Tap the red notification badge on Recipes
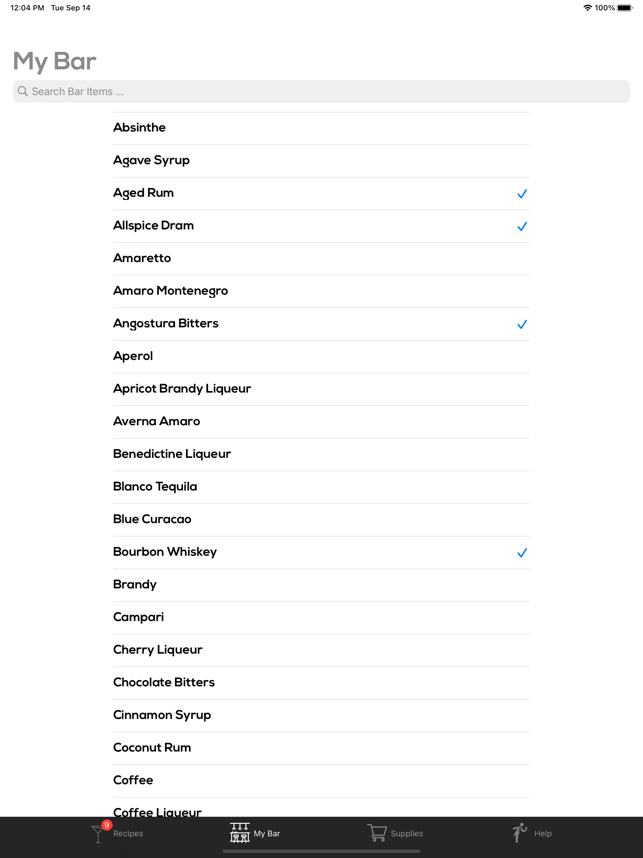 pos(107,825)
